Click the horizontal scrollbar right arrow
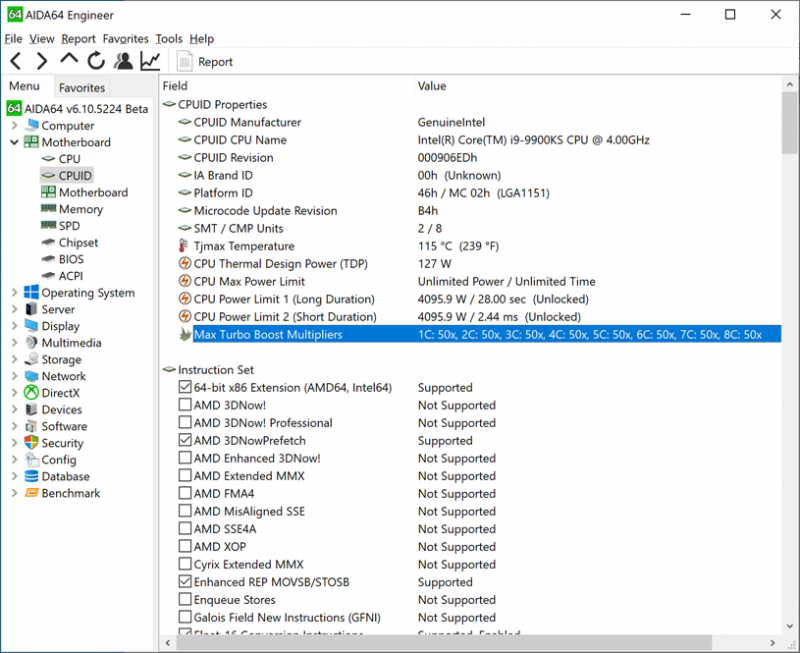The height and width of the screenshot is (653, 800). click(772, 642)
